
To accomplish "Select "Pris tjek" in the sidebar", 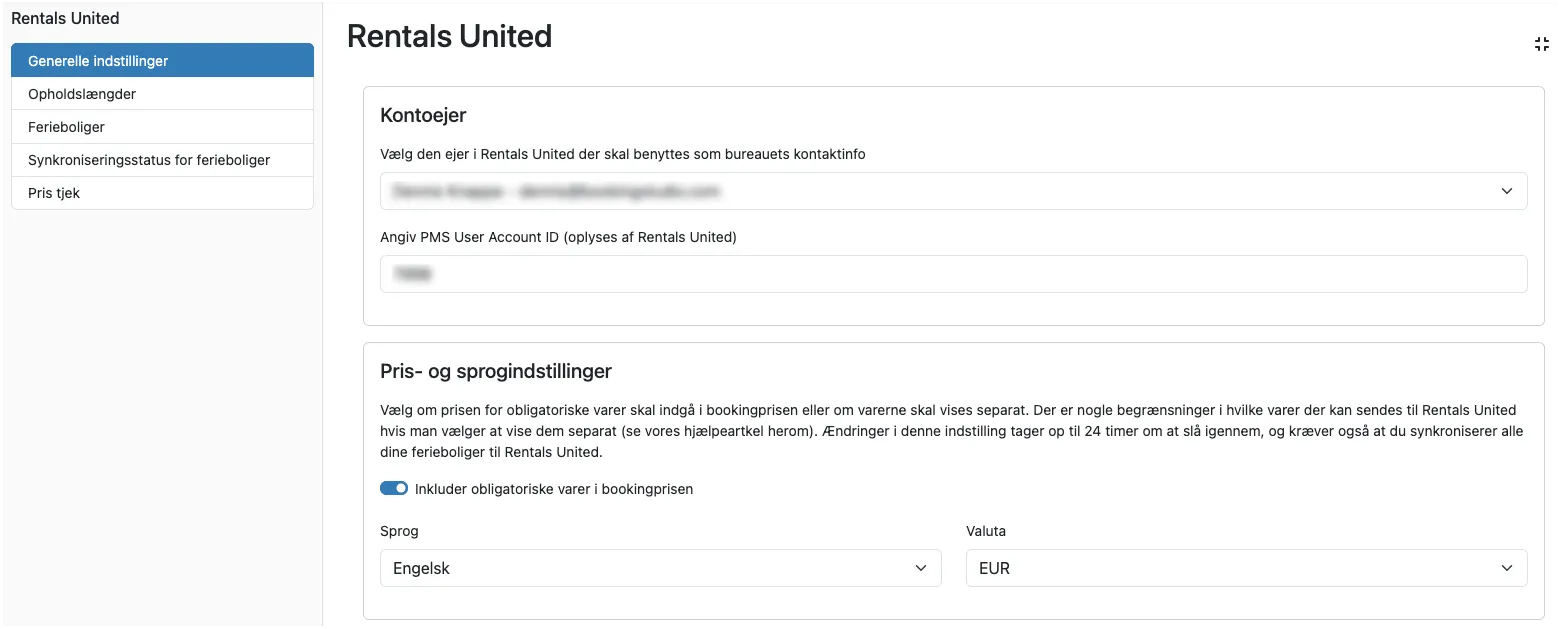I will [53, 192].
